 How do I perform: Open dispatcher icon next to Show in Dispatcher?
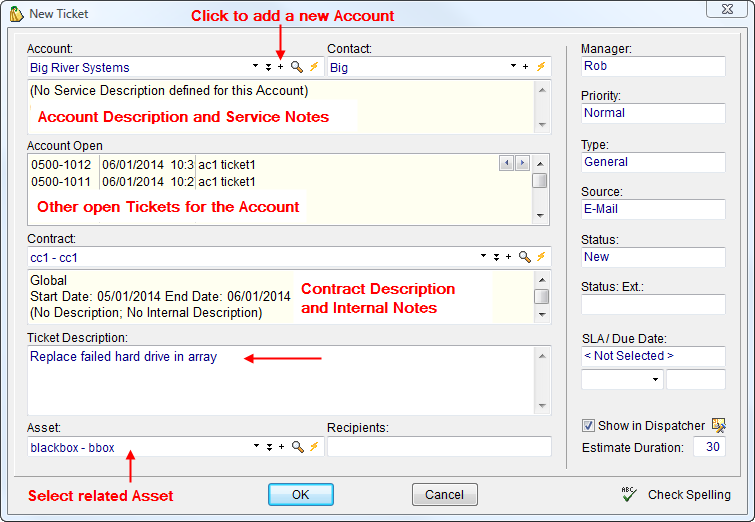tap(718, 426)
